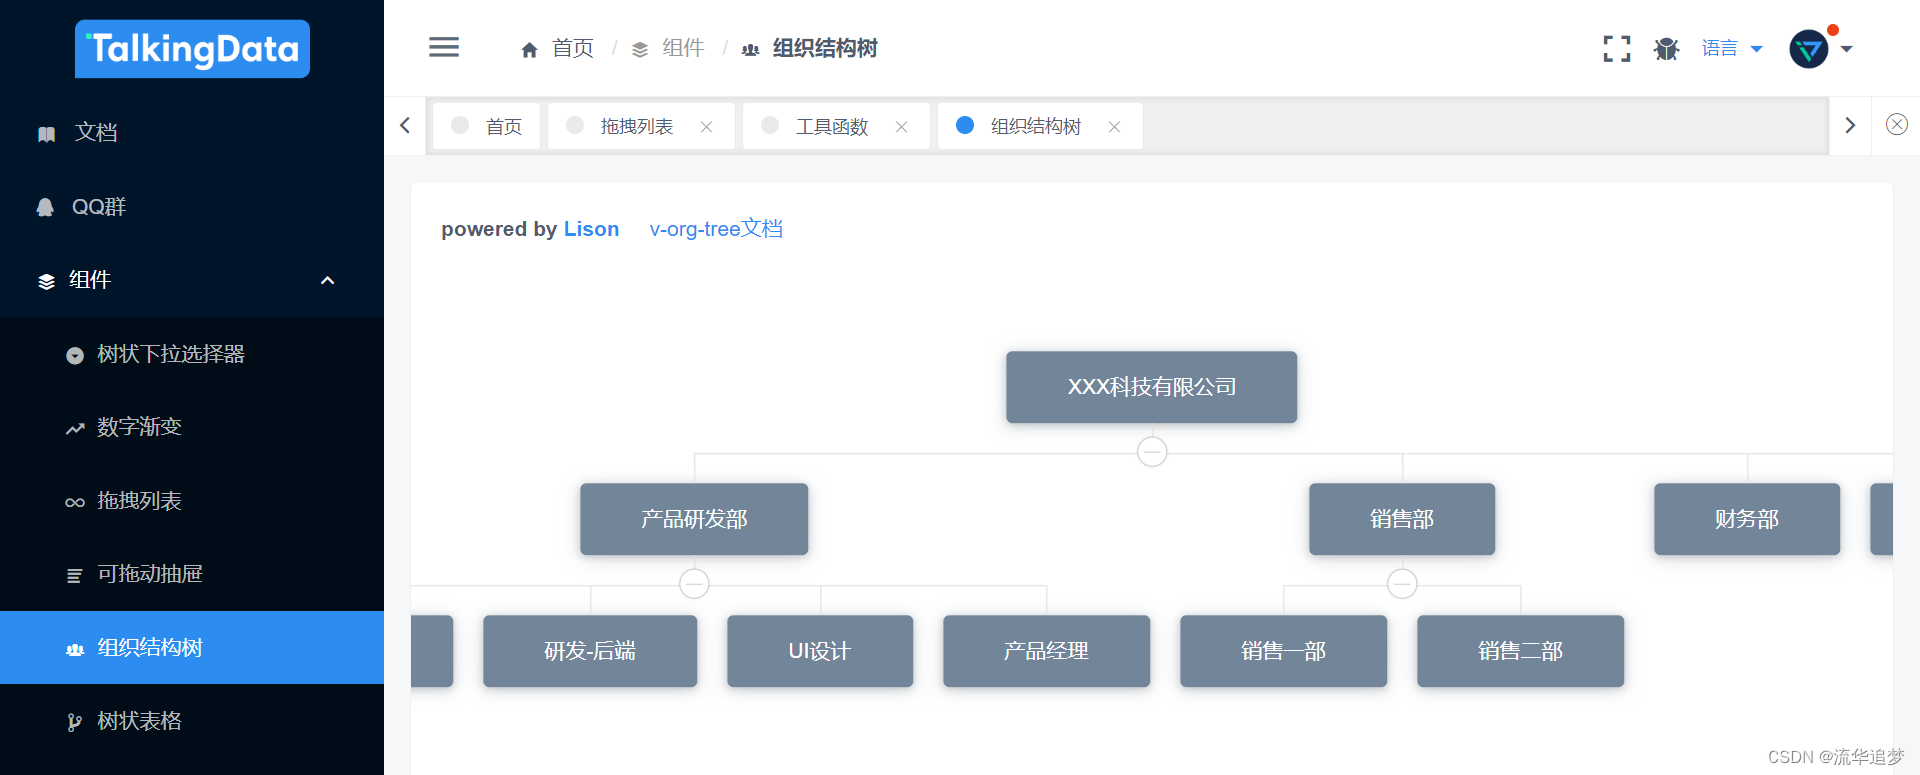The image size is (1920, 775).
Task: Open the 语言 language dropdown
Action: tap(1732, 48)
